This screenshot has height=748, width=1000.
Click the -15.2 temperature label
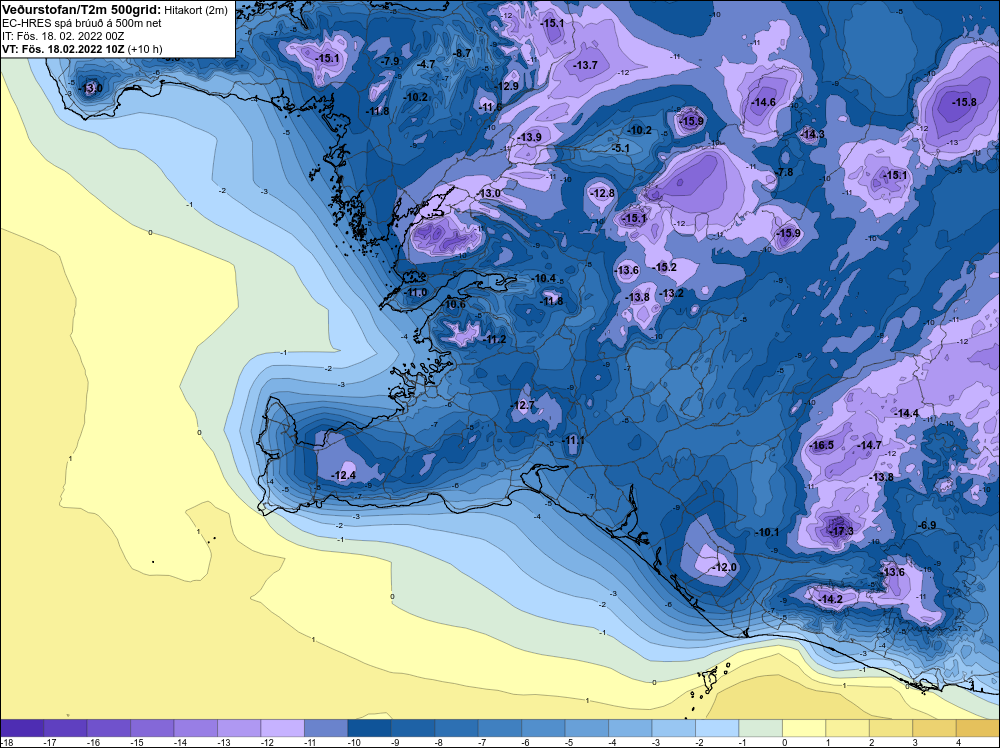664,267
